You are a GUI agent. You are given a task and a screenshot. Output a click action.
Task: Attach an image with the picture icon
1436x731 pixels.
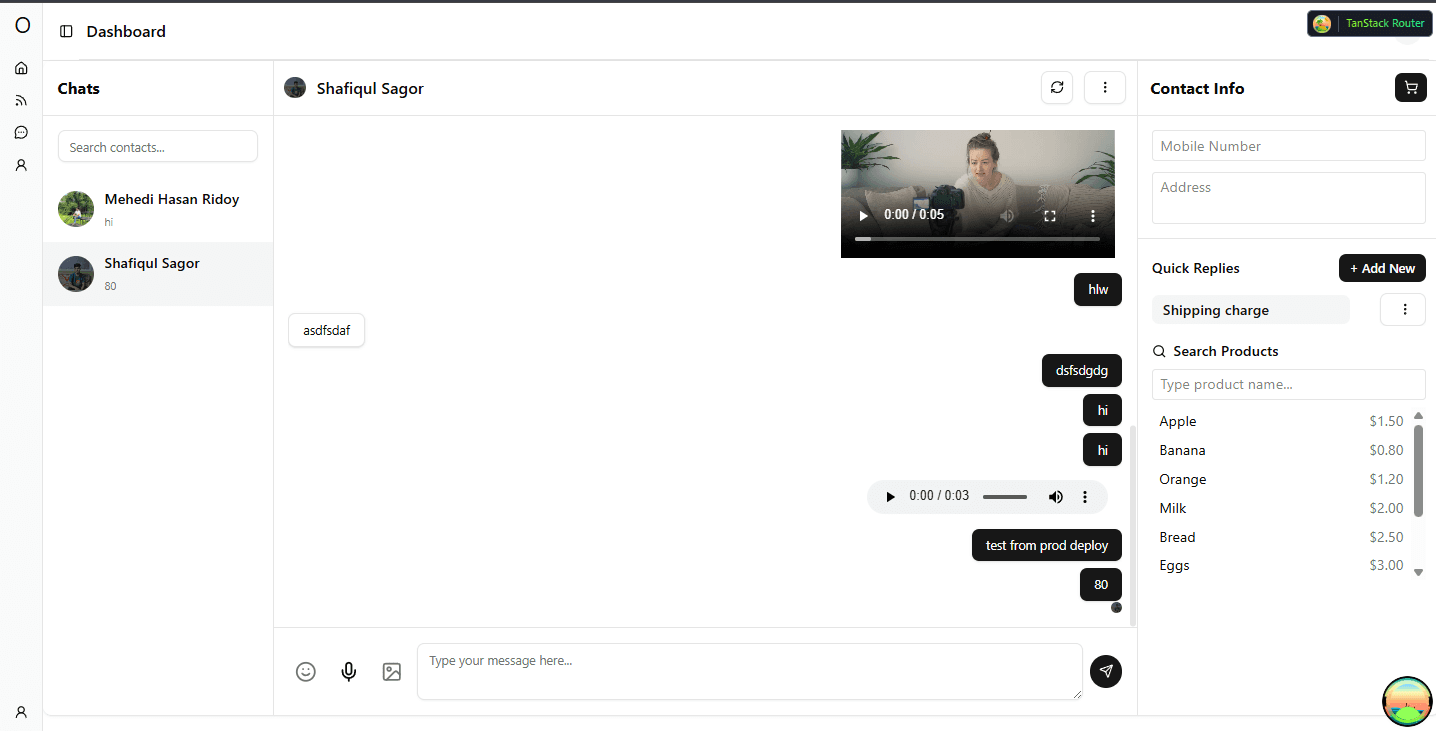click(392, 672)
